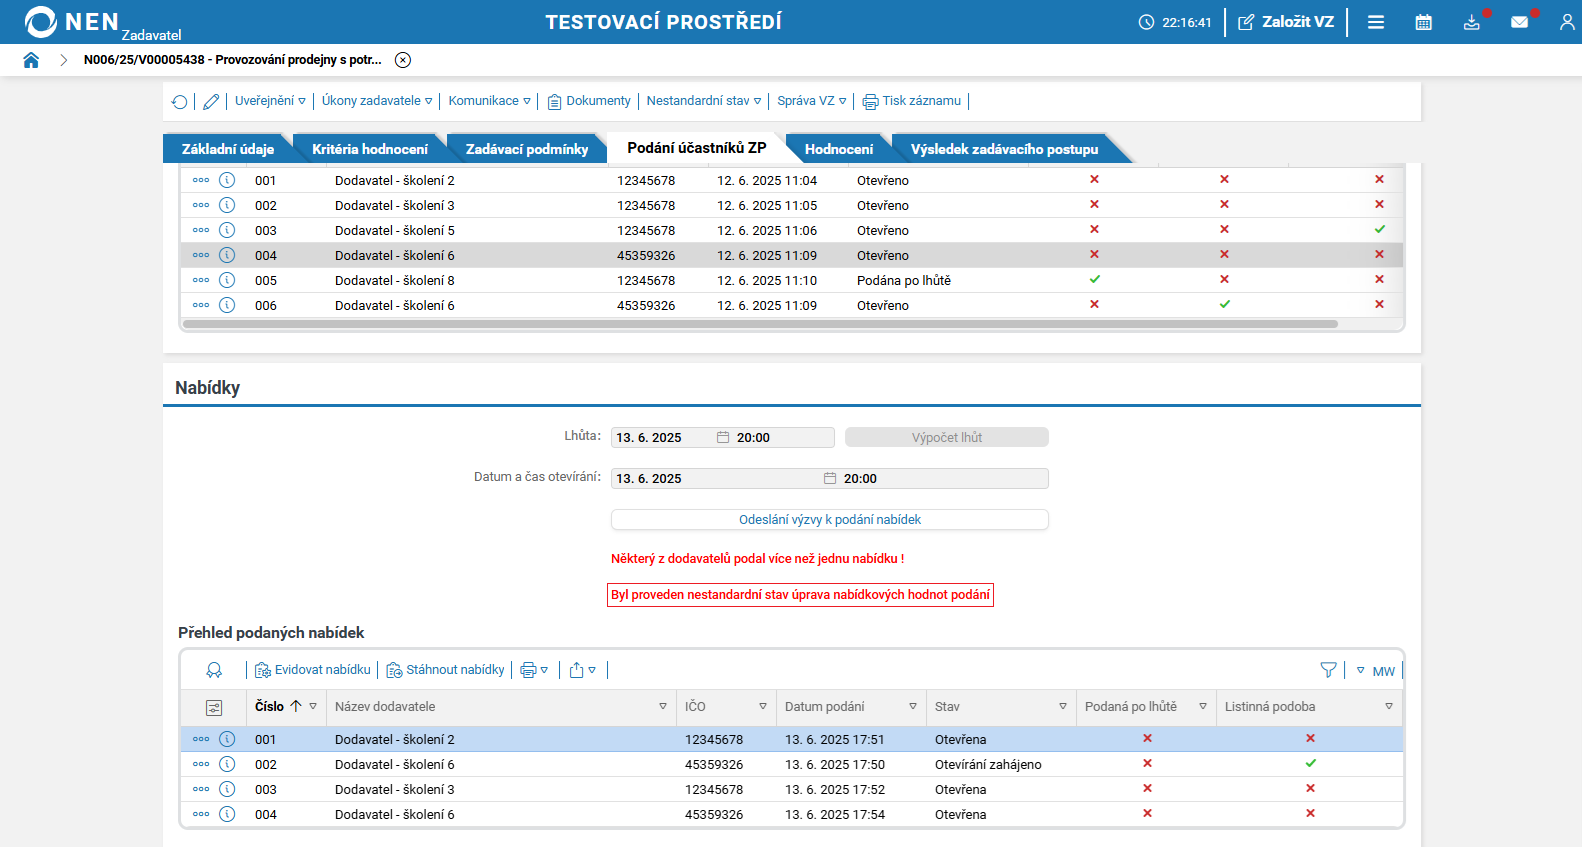Switch to the Hodnocení tab
This screenshot has height=847, width=1582.
pos(838,149)
